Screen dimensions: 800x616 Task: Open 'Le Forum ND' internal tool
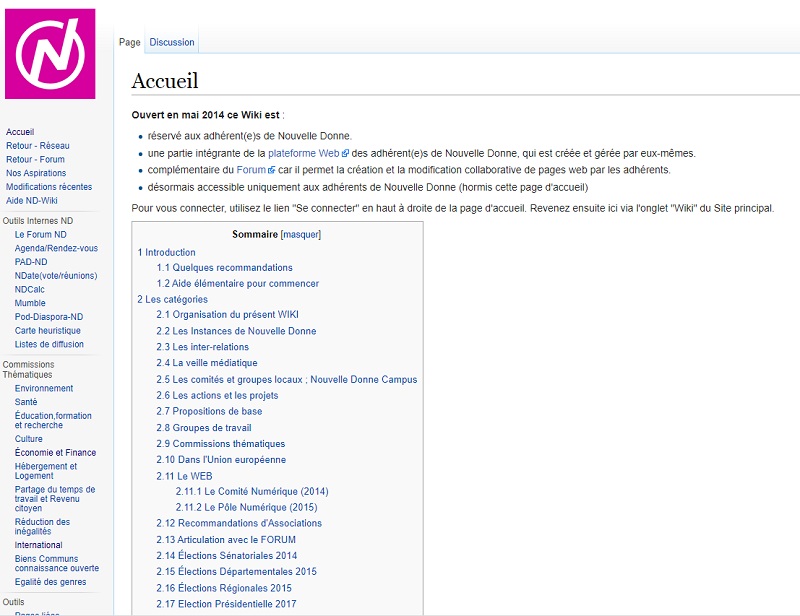click(x=41, y=234)
